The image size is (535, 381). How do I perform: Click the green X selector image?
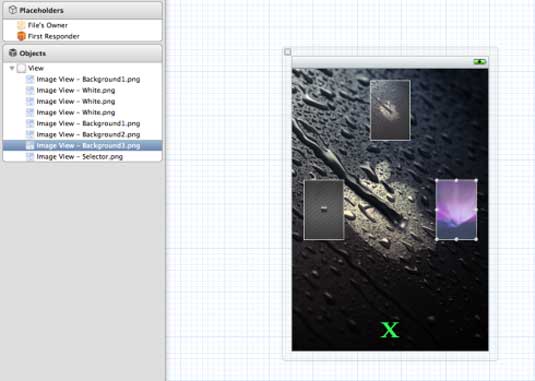click(x=390, y=330)
